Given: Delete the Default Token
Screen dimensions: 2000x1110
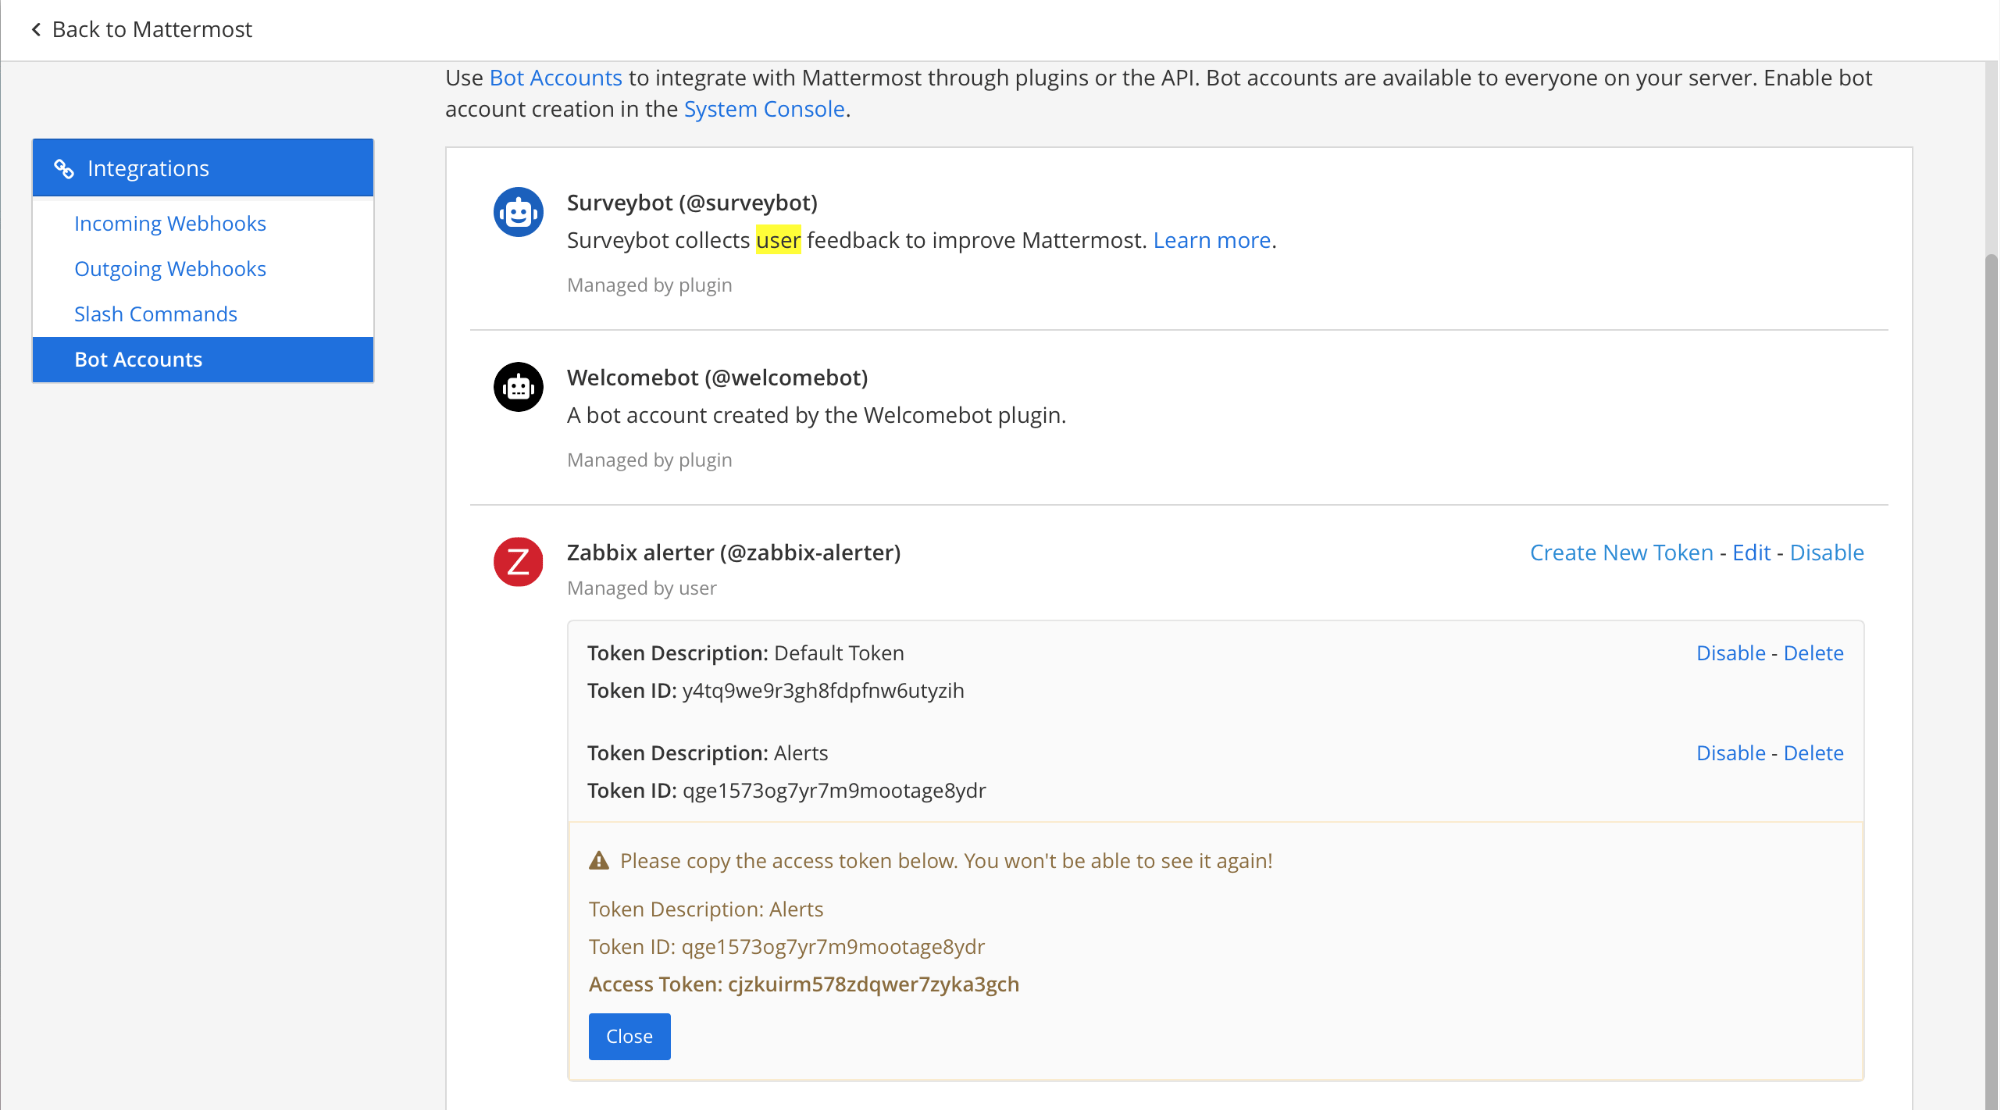Looking at the screenshot, I should (x=1813, y=653).
